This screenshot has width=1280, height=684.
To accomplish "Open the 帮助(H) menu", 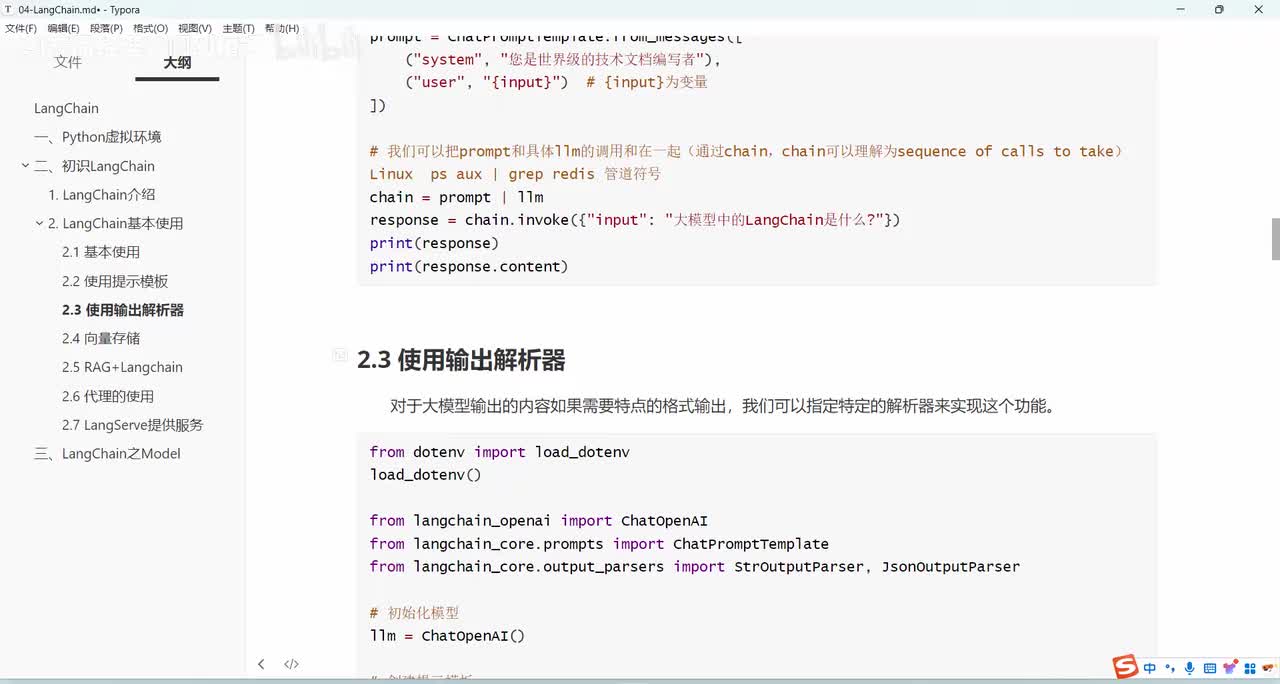I will click(281, 28).
